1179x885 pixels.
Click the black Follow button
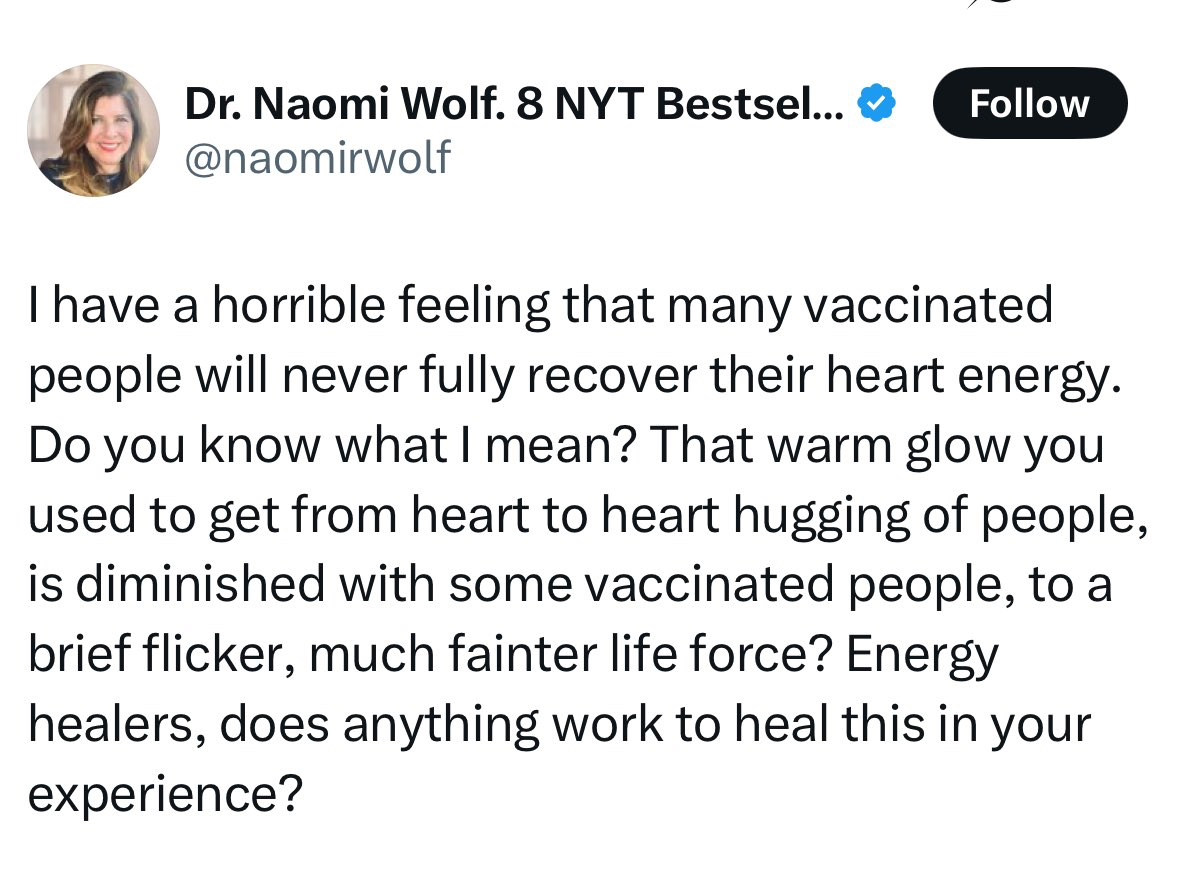pyautogui.click(x=1029, y=103)
